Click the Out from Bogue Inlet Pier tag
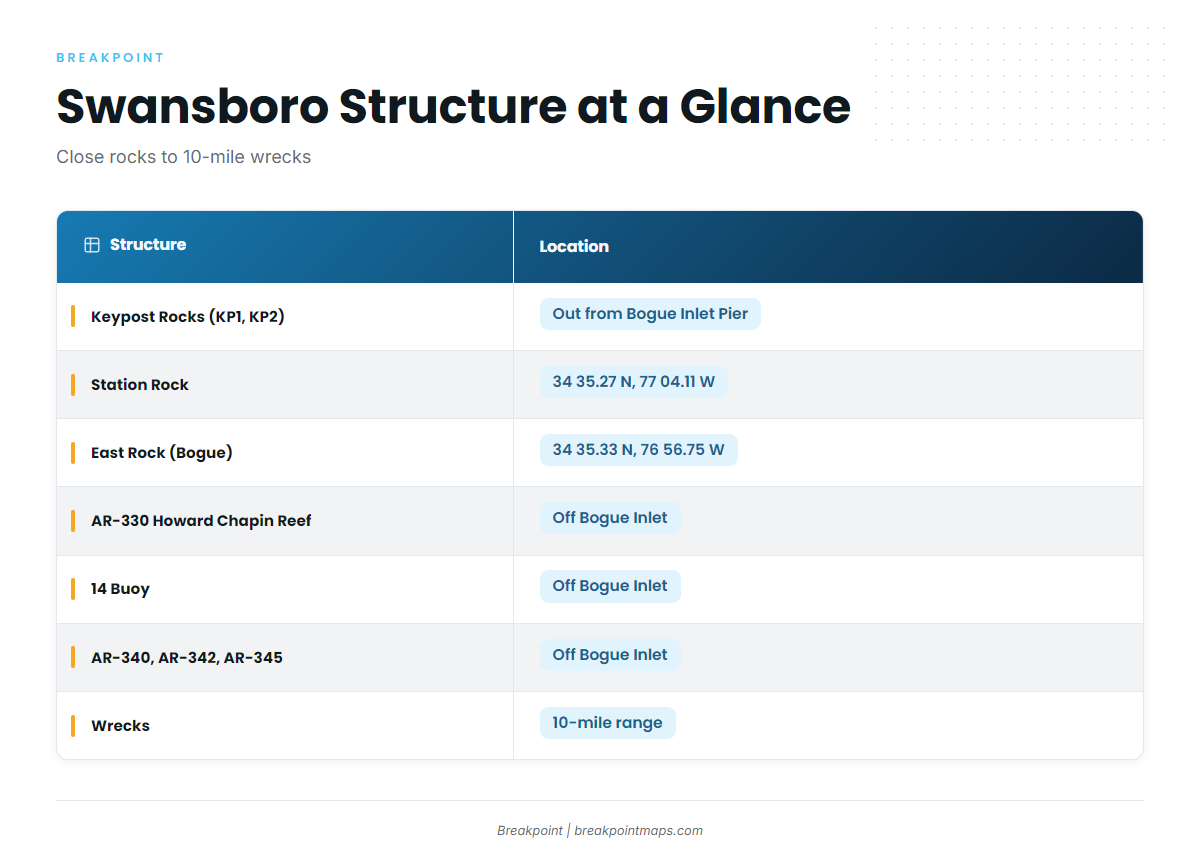The height and width of the screenshot is (865, 1200). (x=650, y=314)
